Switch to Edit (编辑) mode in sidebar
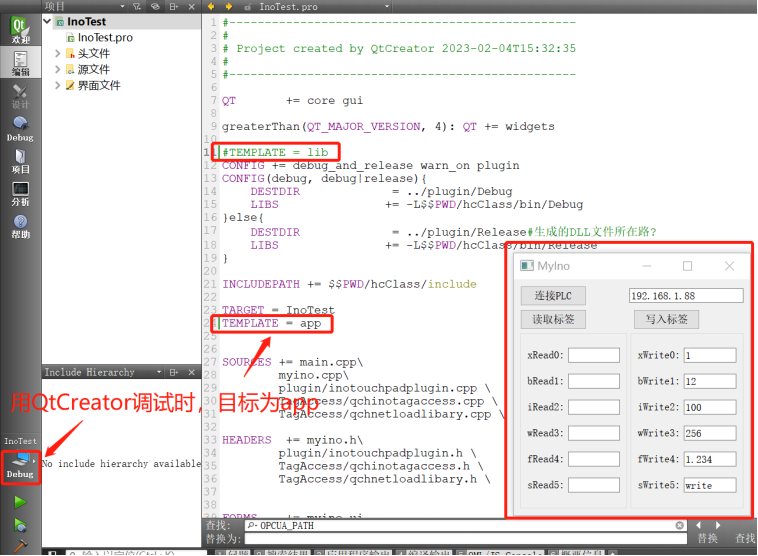This screenshot has width=758, height=556. pyautogui.click(x=20, y=63)
